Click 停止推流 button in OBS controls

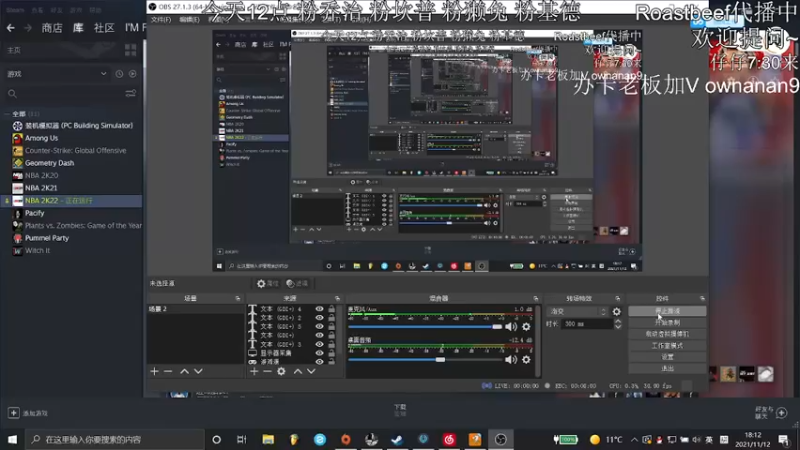(667, 311)
